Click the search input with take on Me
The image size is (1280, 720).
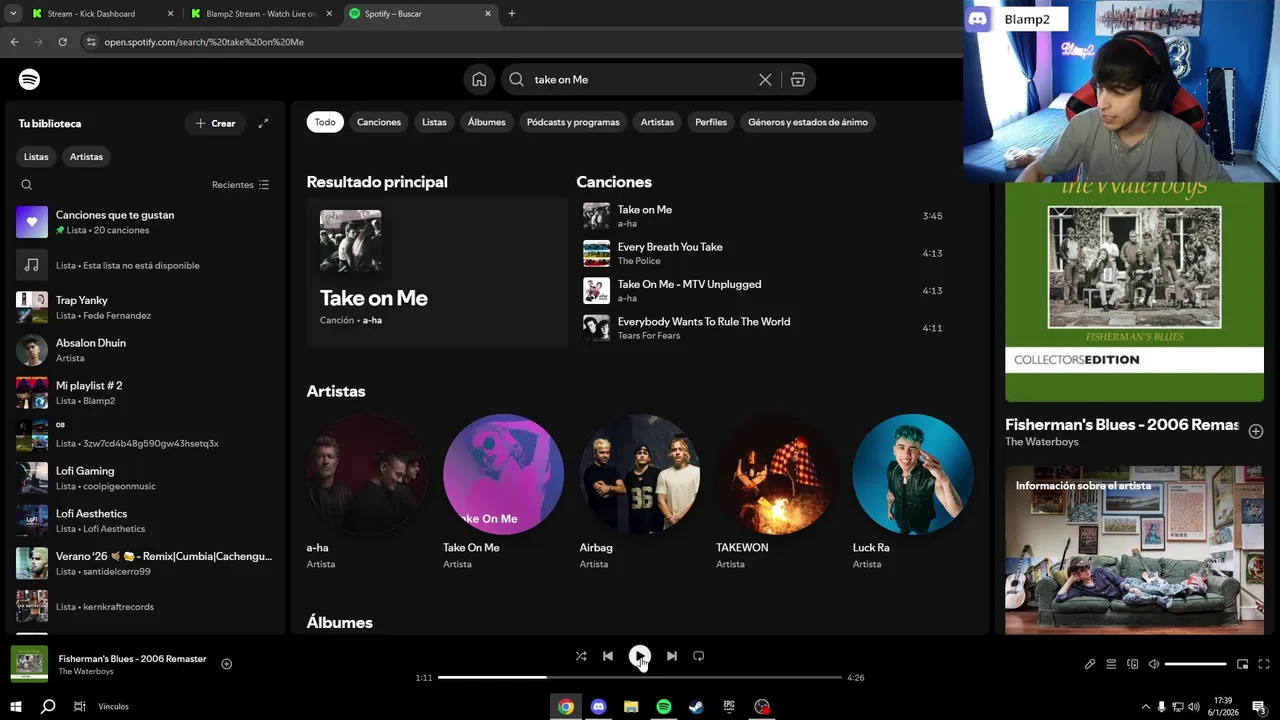tap(640, 79)
